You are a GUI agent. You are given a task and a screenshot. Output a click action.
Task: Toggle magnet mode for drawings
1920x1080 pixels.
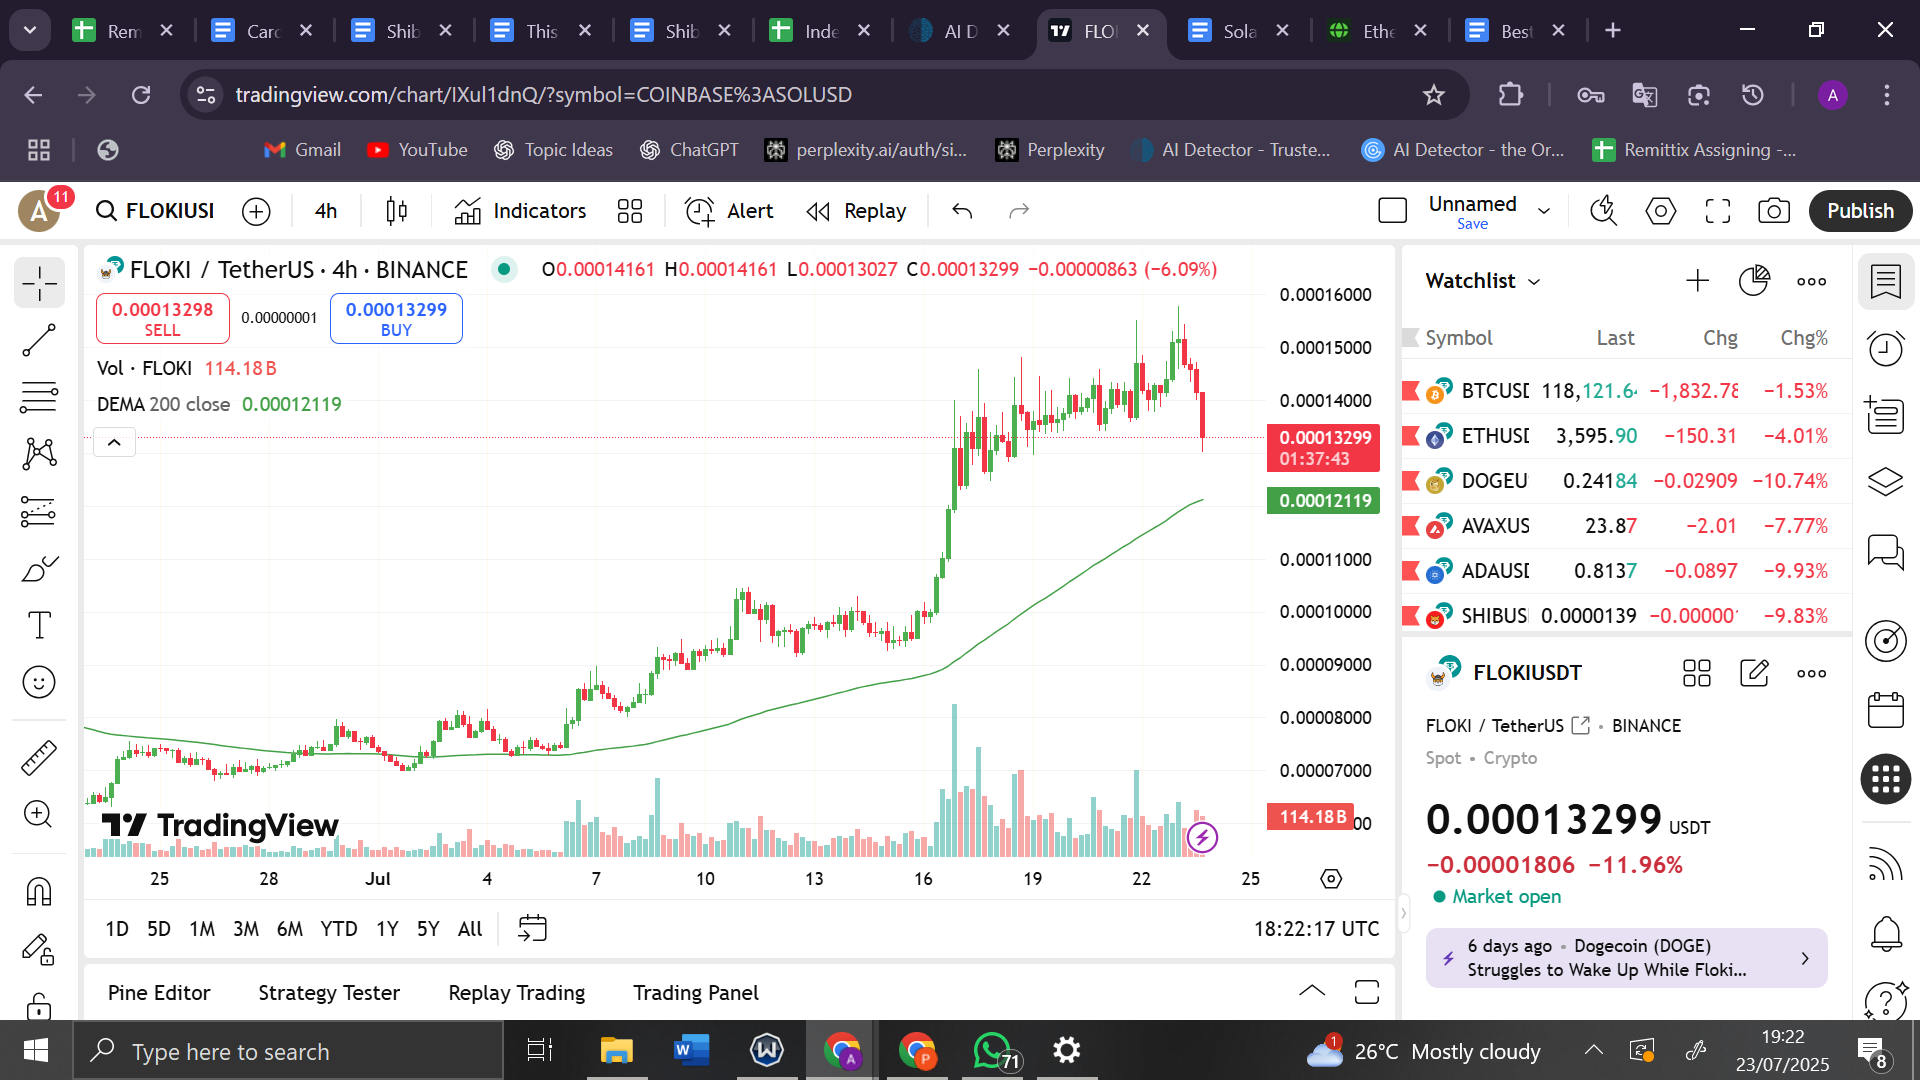39,891
